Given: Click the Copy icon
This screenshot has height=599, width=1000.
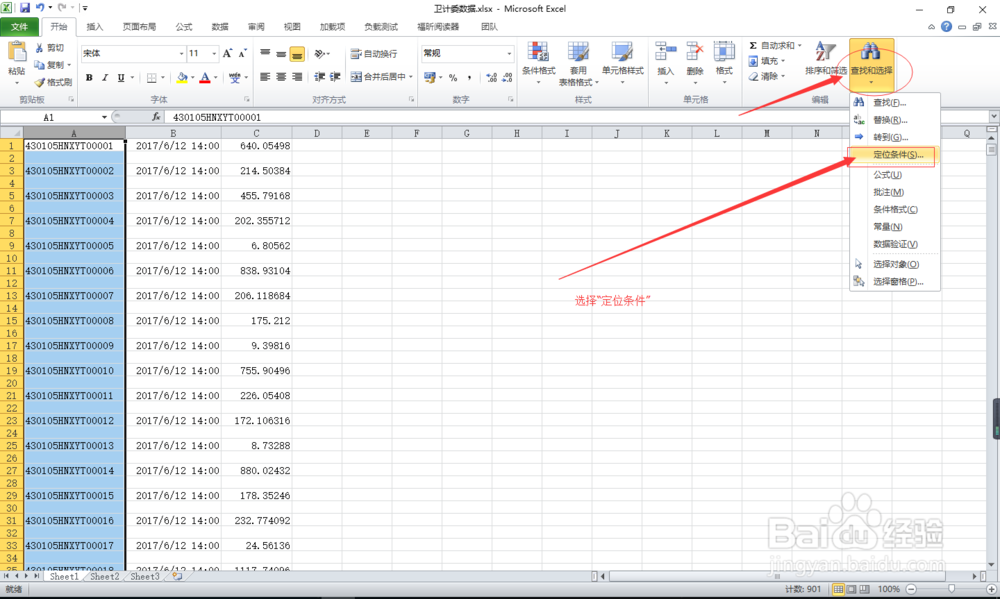Looking at the screenshot, I should point(40,65).
